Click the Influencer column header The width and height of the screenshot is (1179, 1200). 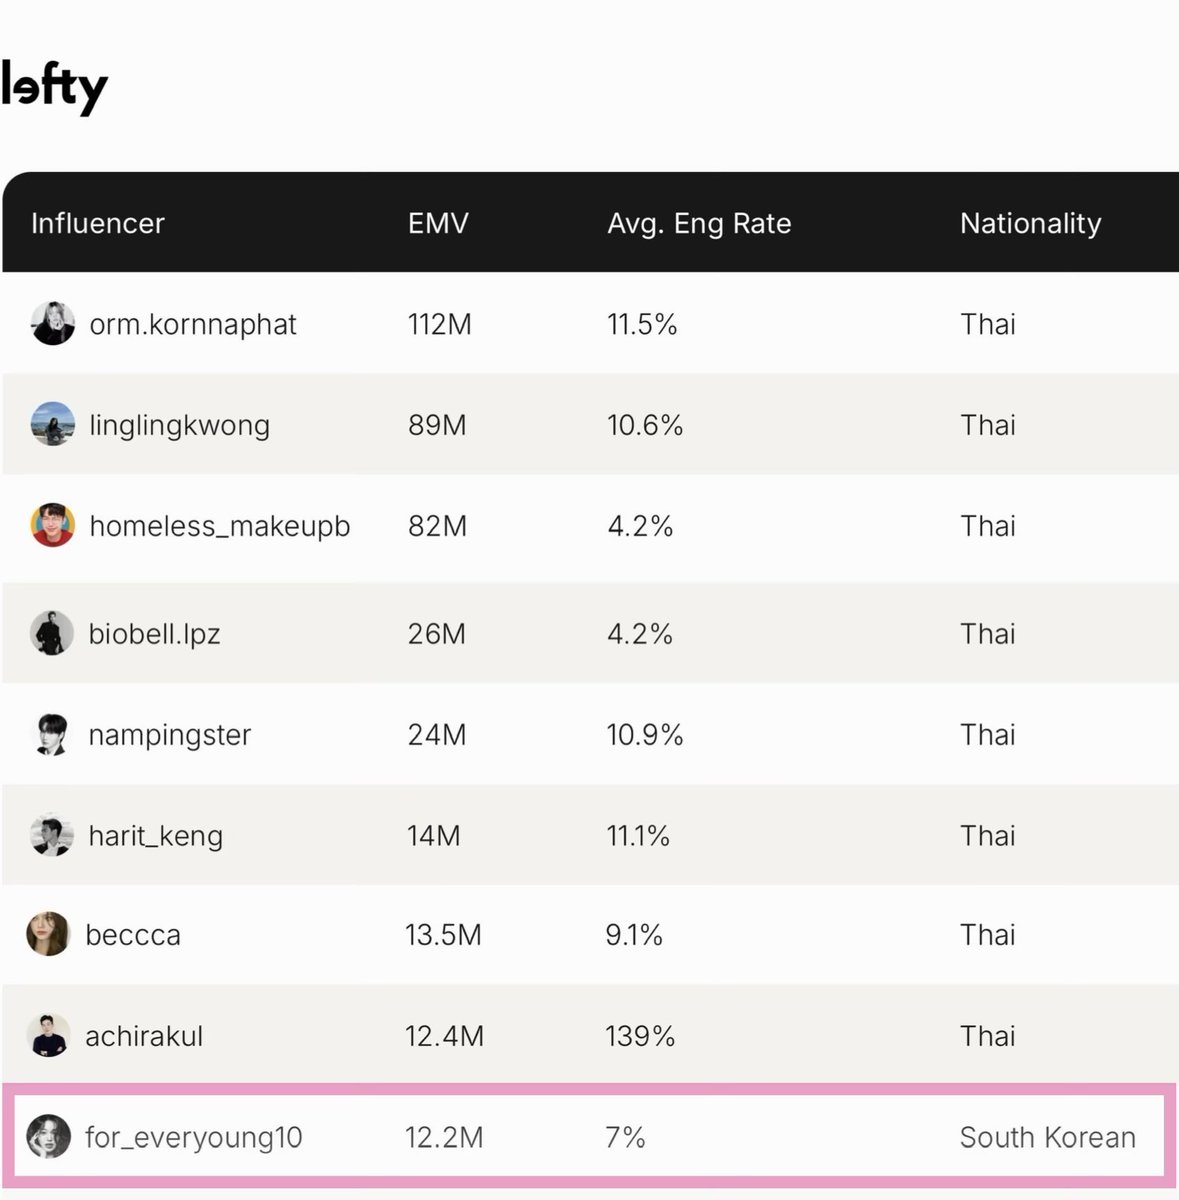coord(98,223)
